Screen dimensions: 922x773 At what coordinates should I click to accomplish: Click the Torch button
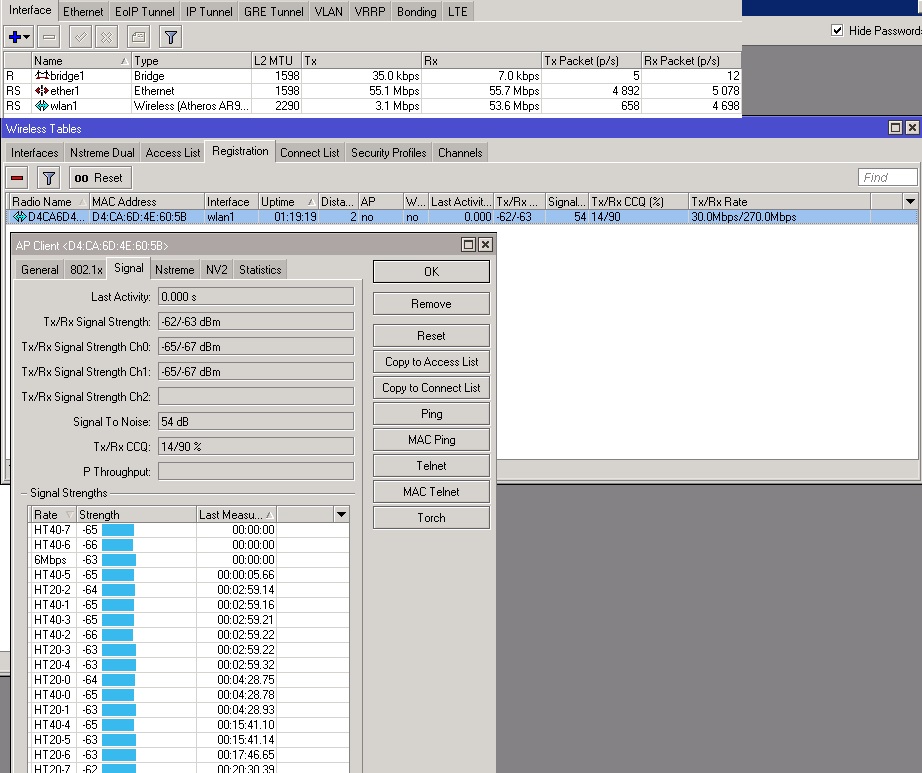(x=431, y=518)
